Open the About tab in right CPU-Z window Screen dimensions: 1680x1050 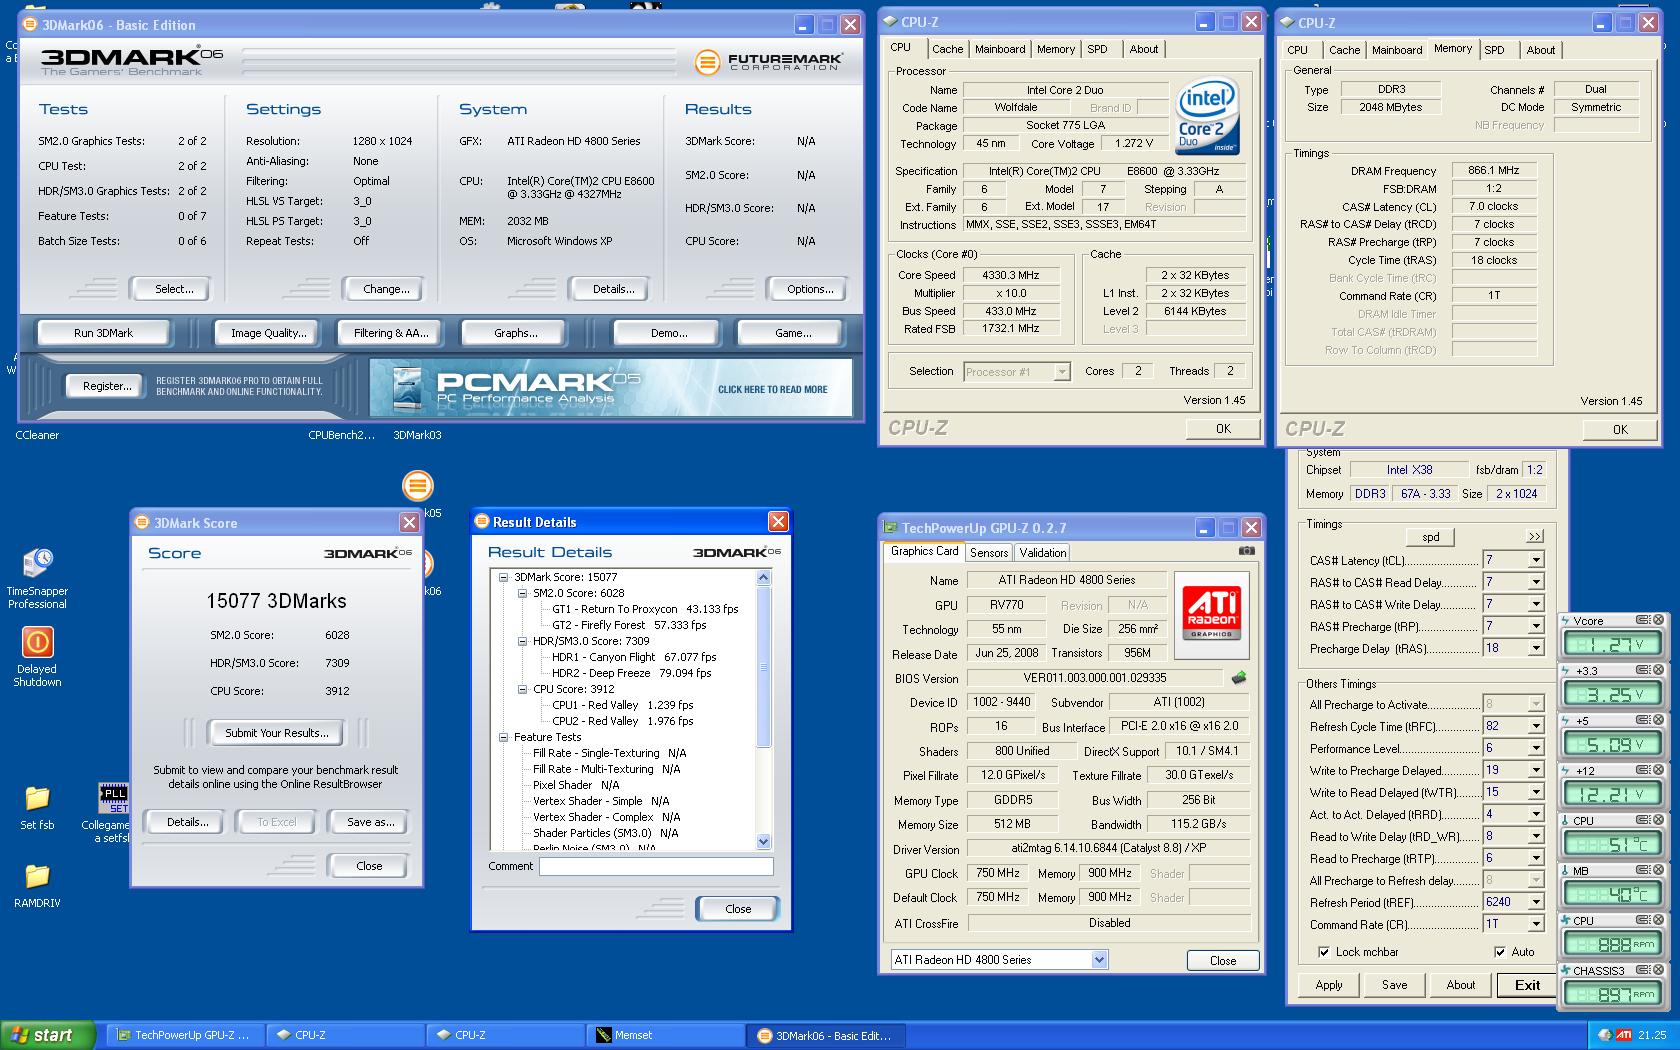point(1540,50)
